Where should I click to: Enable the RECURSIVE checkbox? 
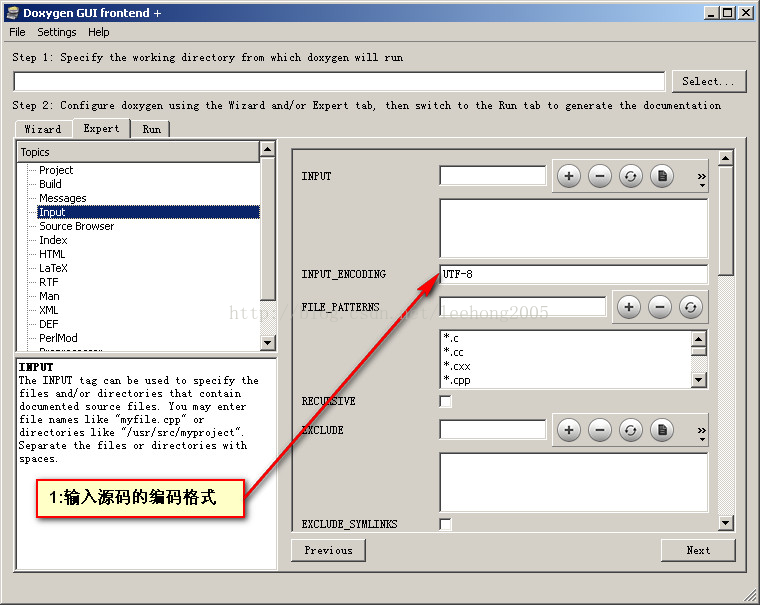click(445, 401)
